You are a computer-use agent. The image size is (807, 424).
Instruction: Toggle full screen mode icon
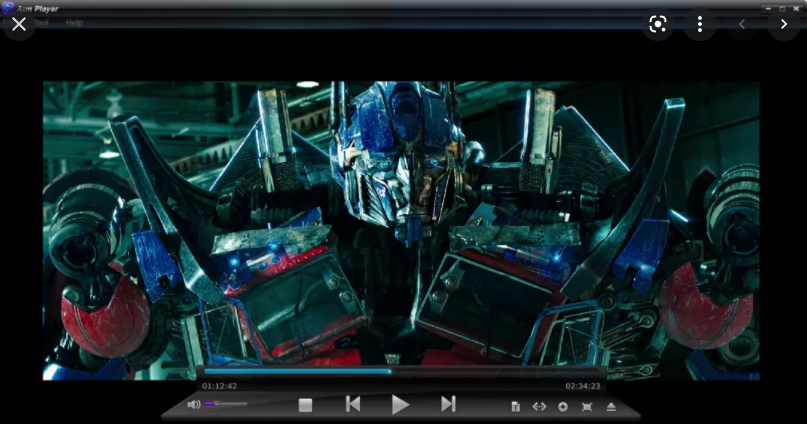tap(587, 407)
